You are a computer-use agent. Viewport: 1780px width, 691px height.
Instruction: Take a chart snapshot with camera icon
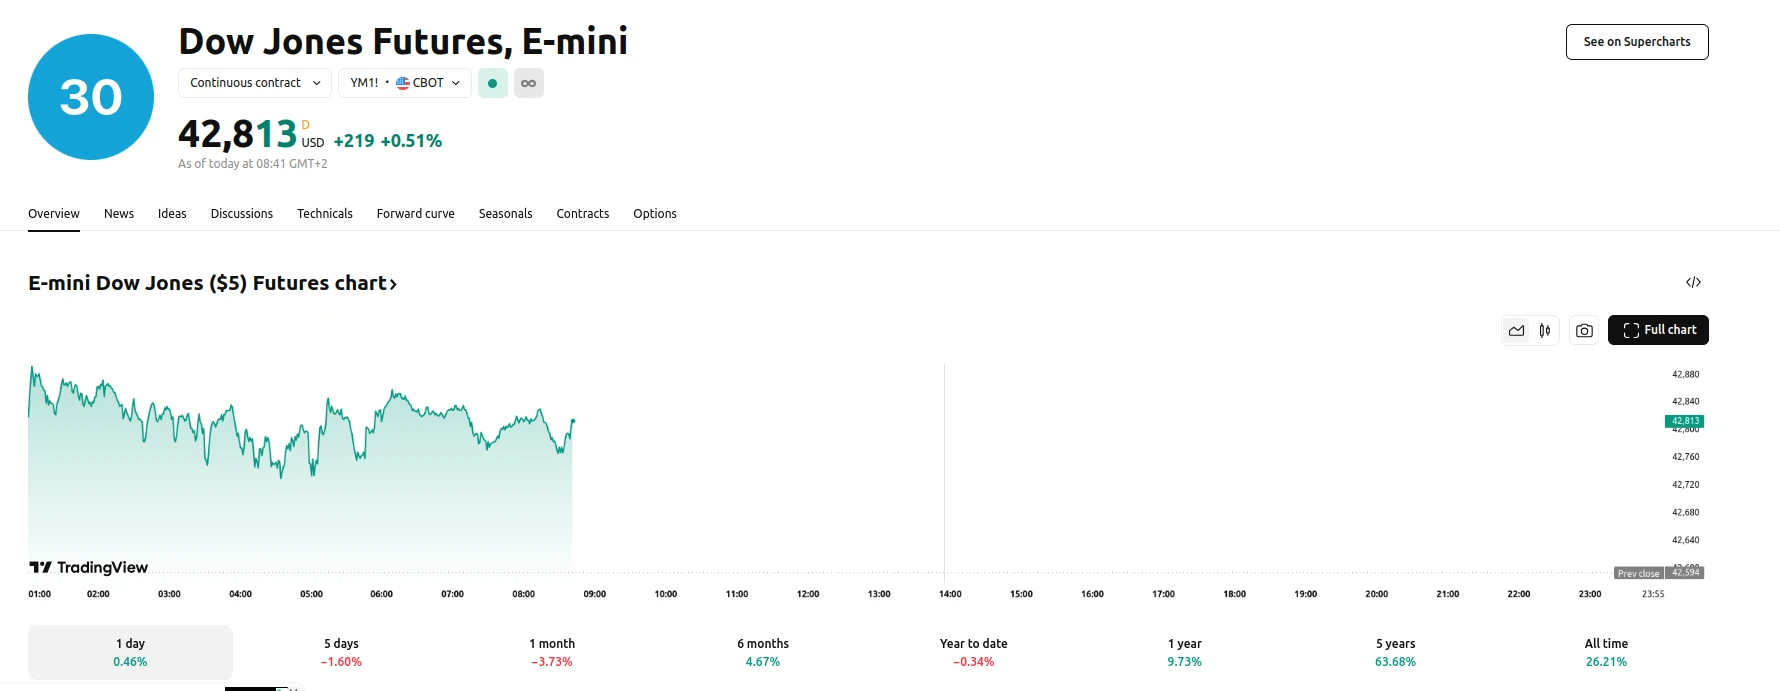coord(1584,330)
